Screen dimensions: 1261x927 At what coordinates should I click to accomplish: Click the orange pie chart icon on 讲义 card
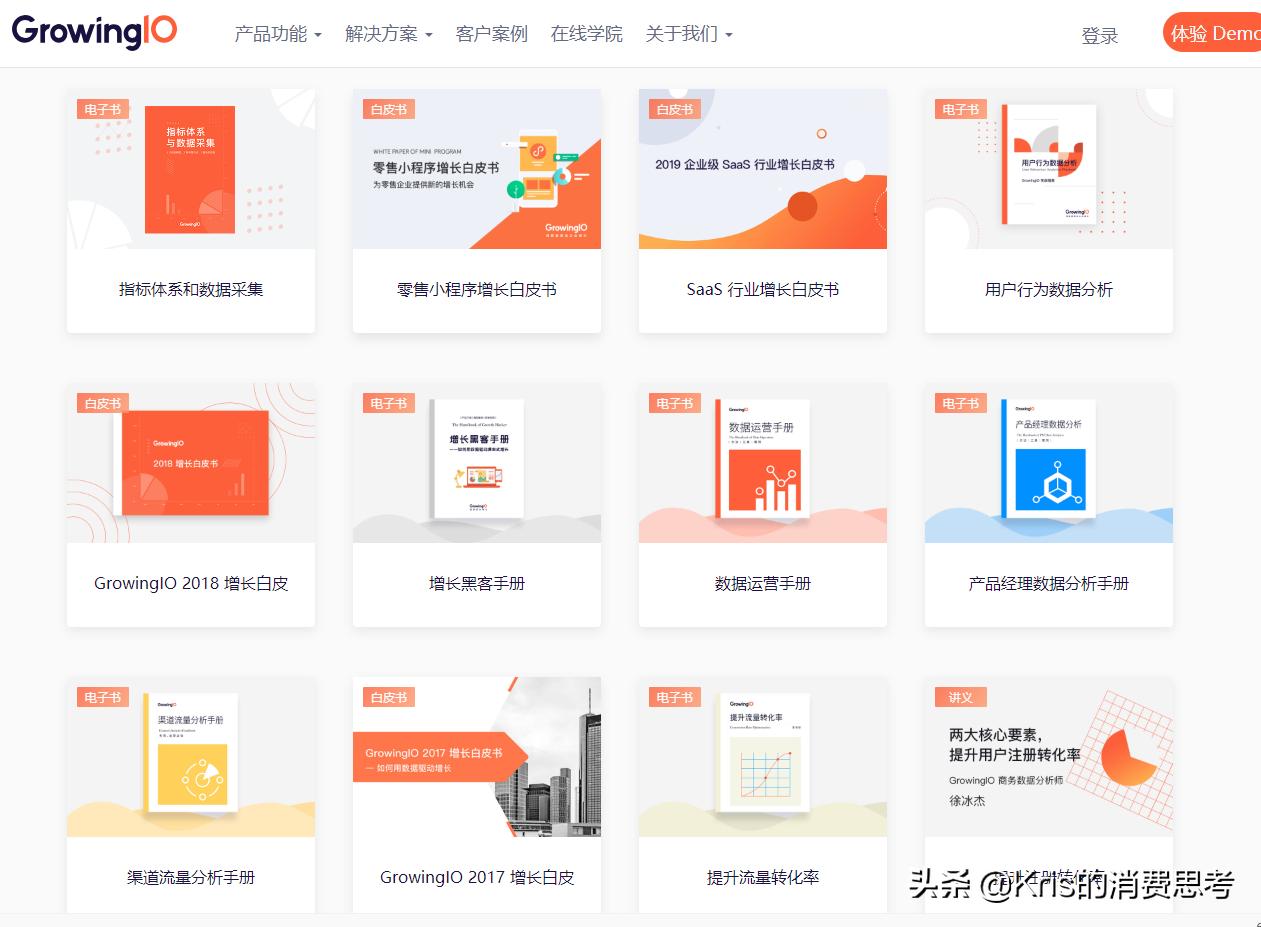[1129, 757]
